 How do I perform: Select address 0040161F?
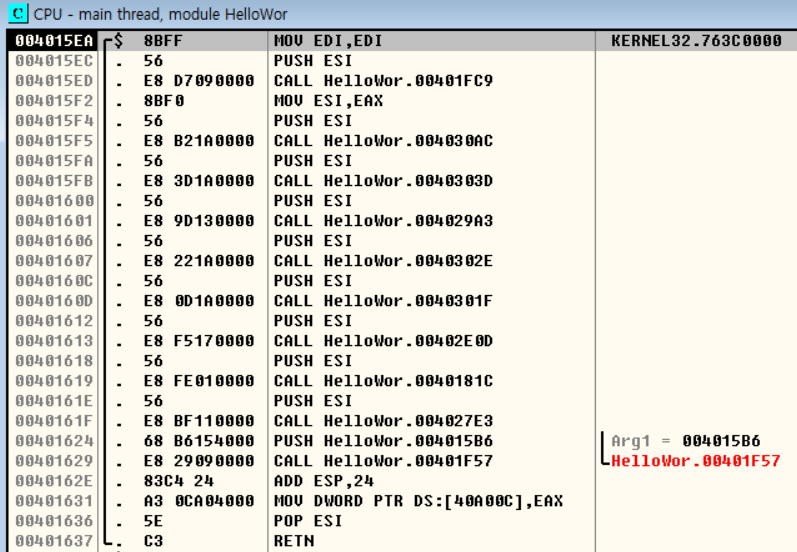click(54, 421)
